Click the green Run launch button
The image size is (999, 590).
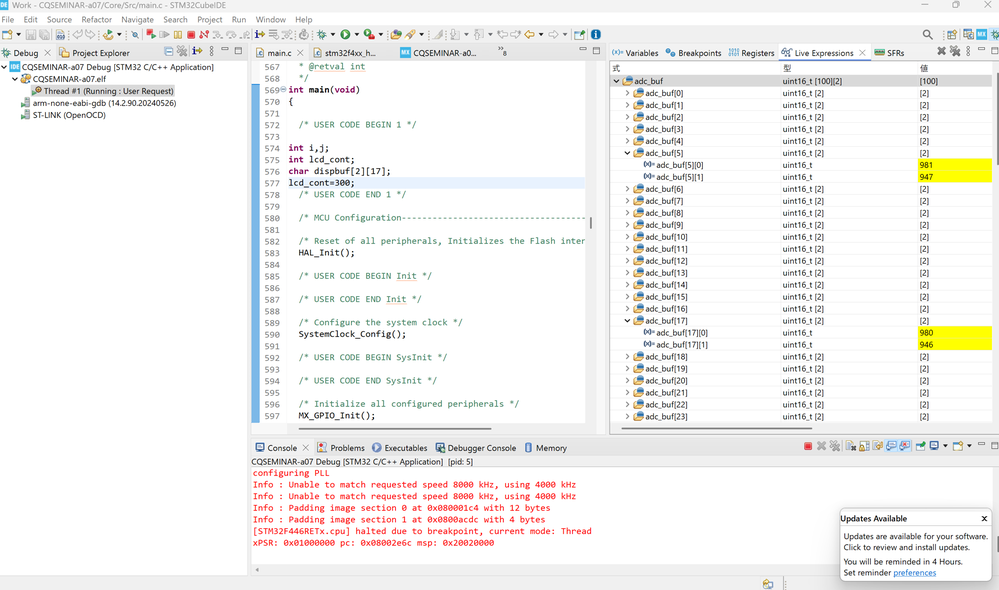click(346, 35)
